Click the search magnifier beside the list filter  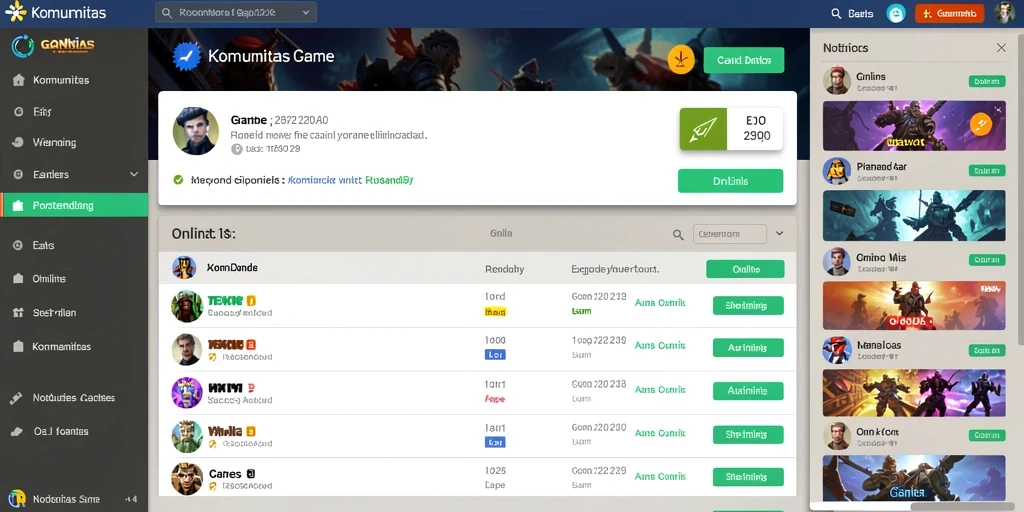click(679, 234)
